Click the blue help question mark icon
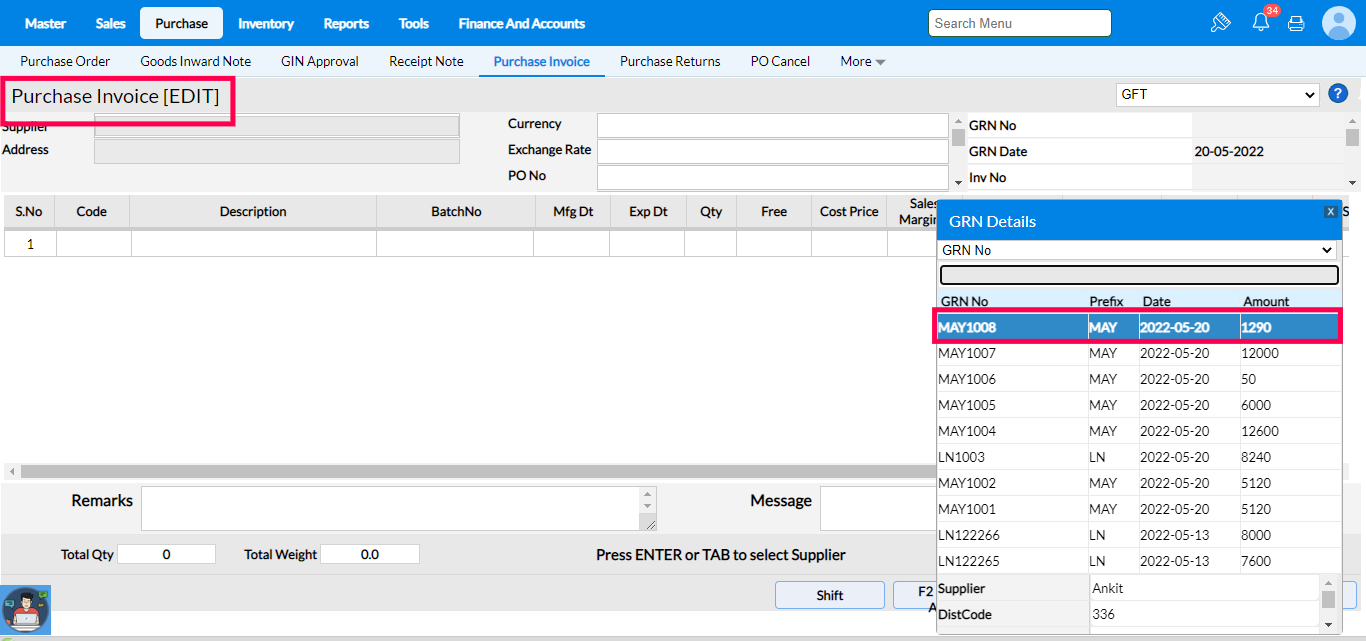 click(x=1338, y=94)
